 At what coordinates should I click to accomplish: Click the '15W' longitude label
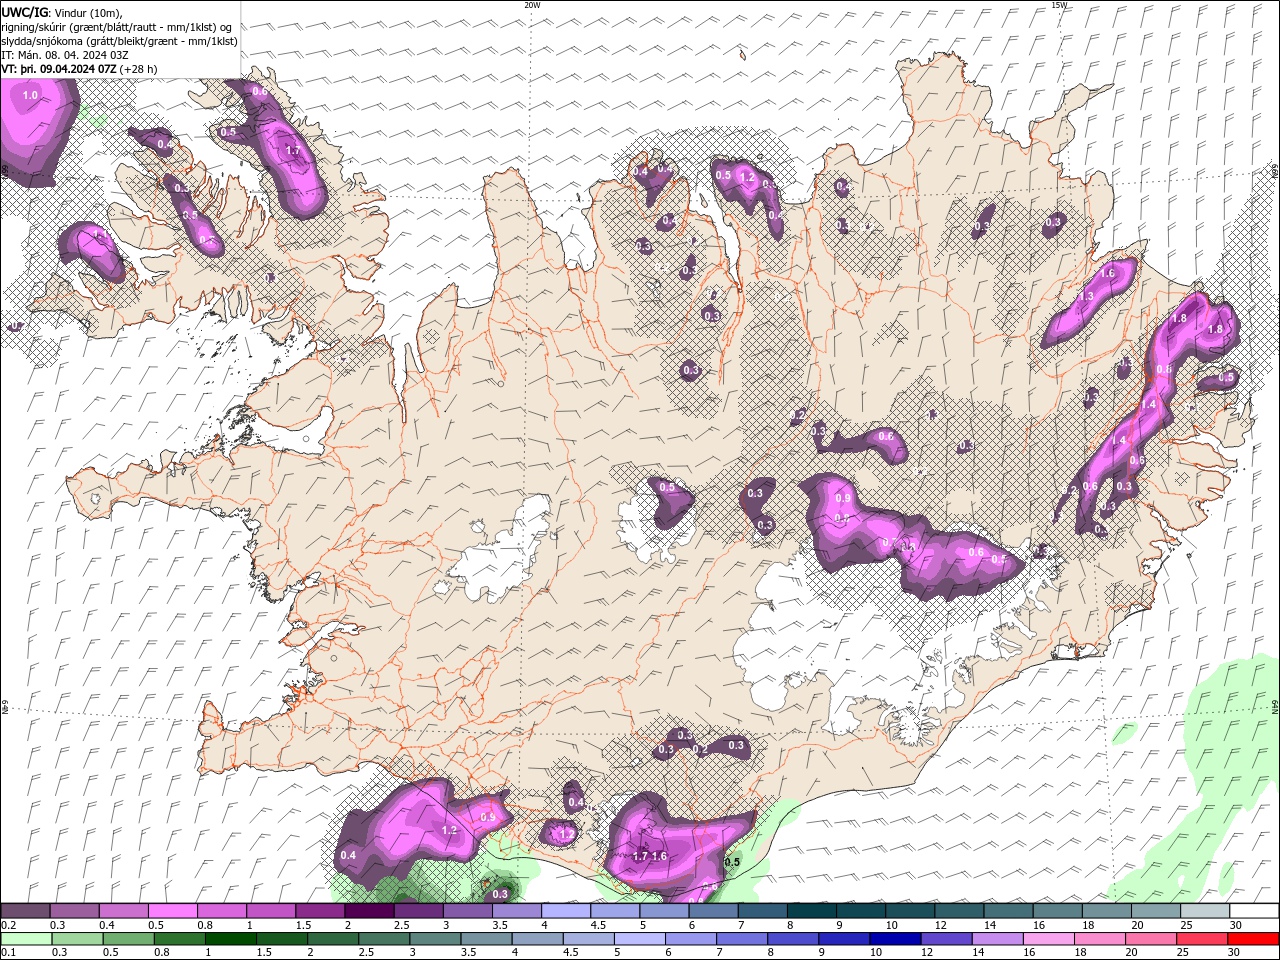click(x=1059, y=5)
